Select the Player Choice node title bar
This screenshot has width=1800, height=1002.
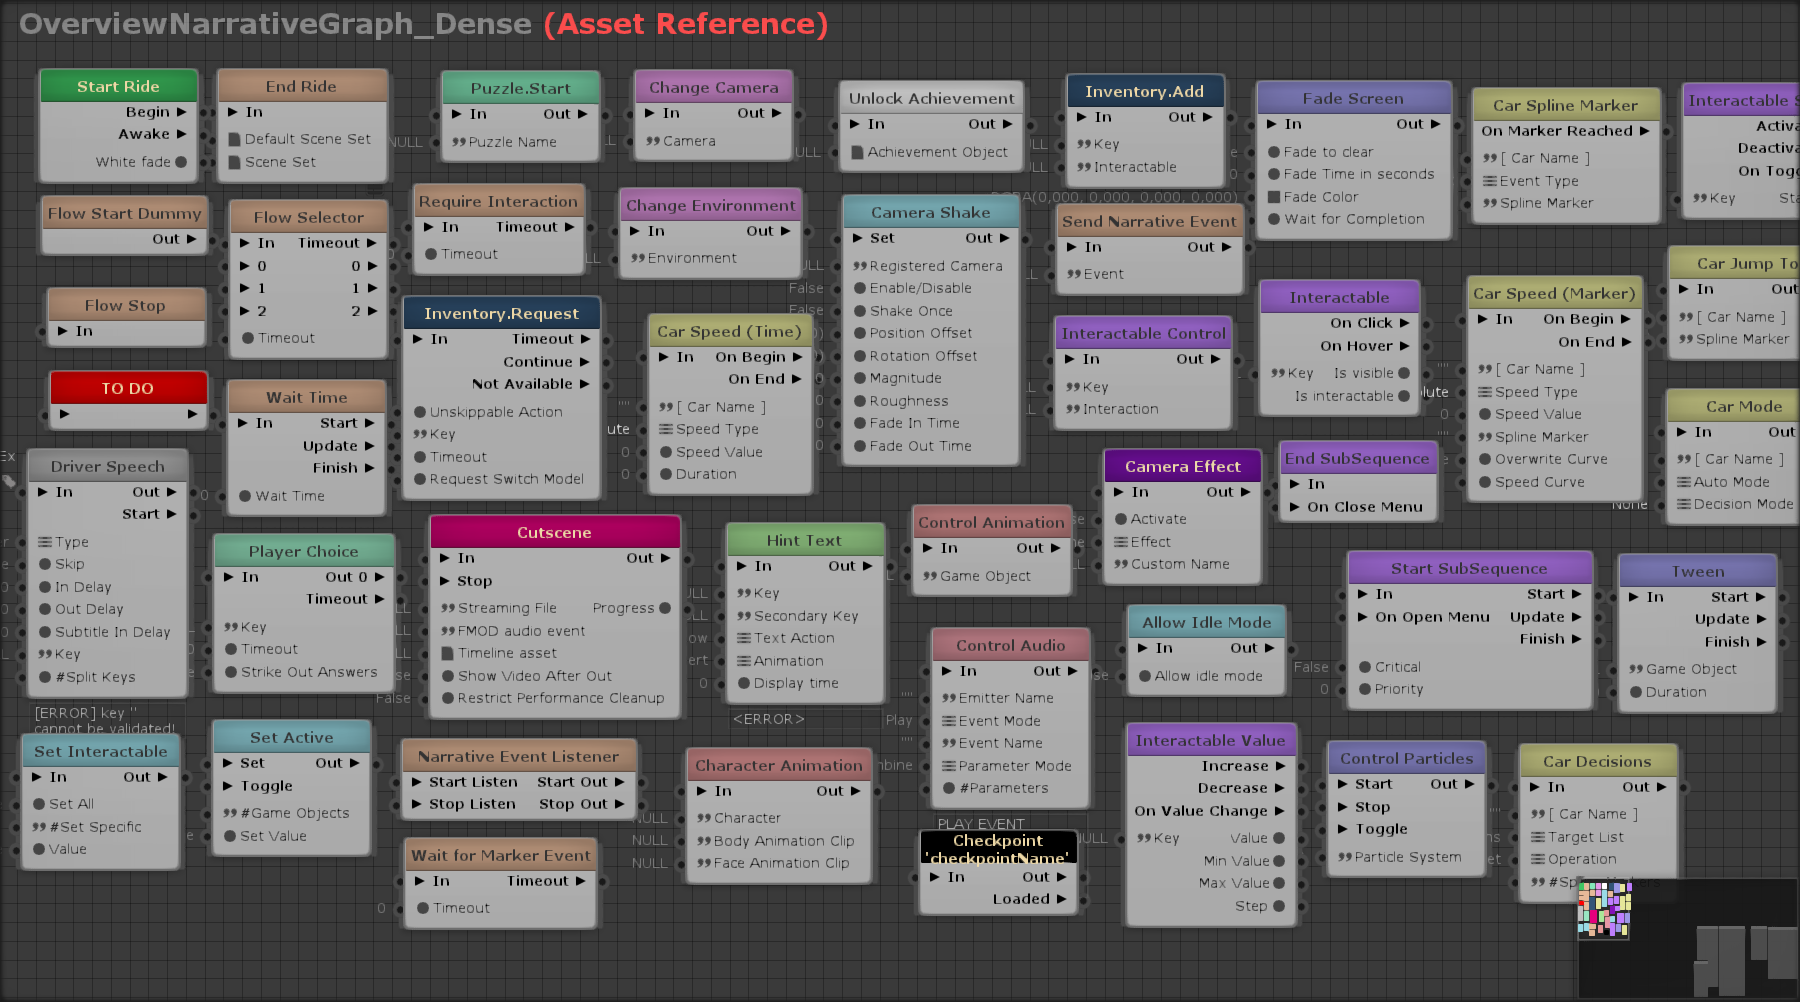coord(303,551)
